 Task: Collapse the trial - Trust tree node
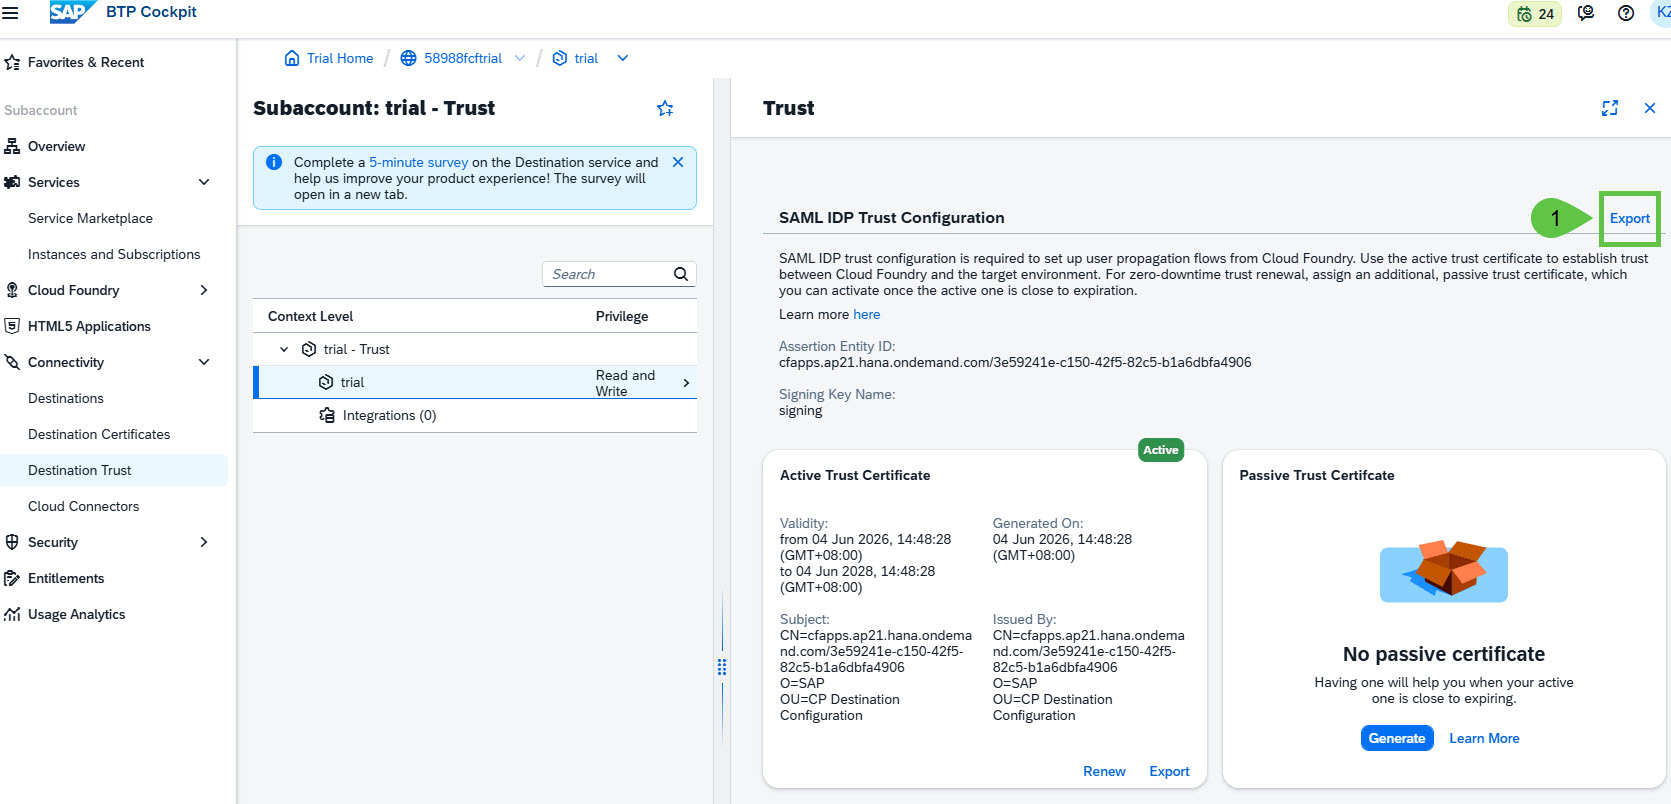[x=284, y=349]
